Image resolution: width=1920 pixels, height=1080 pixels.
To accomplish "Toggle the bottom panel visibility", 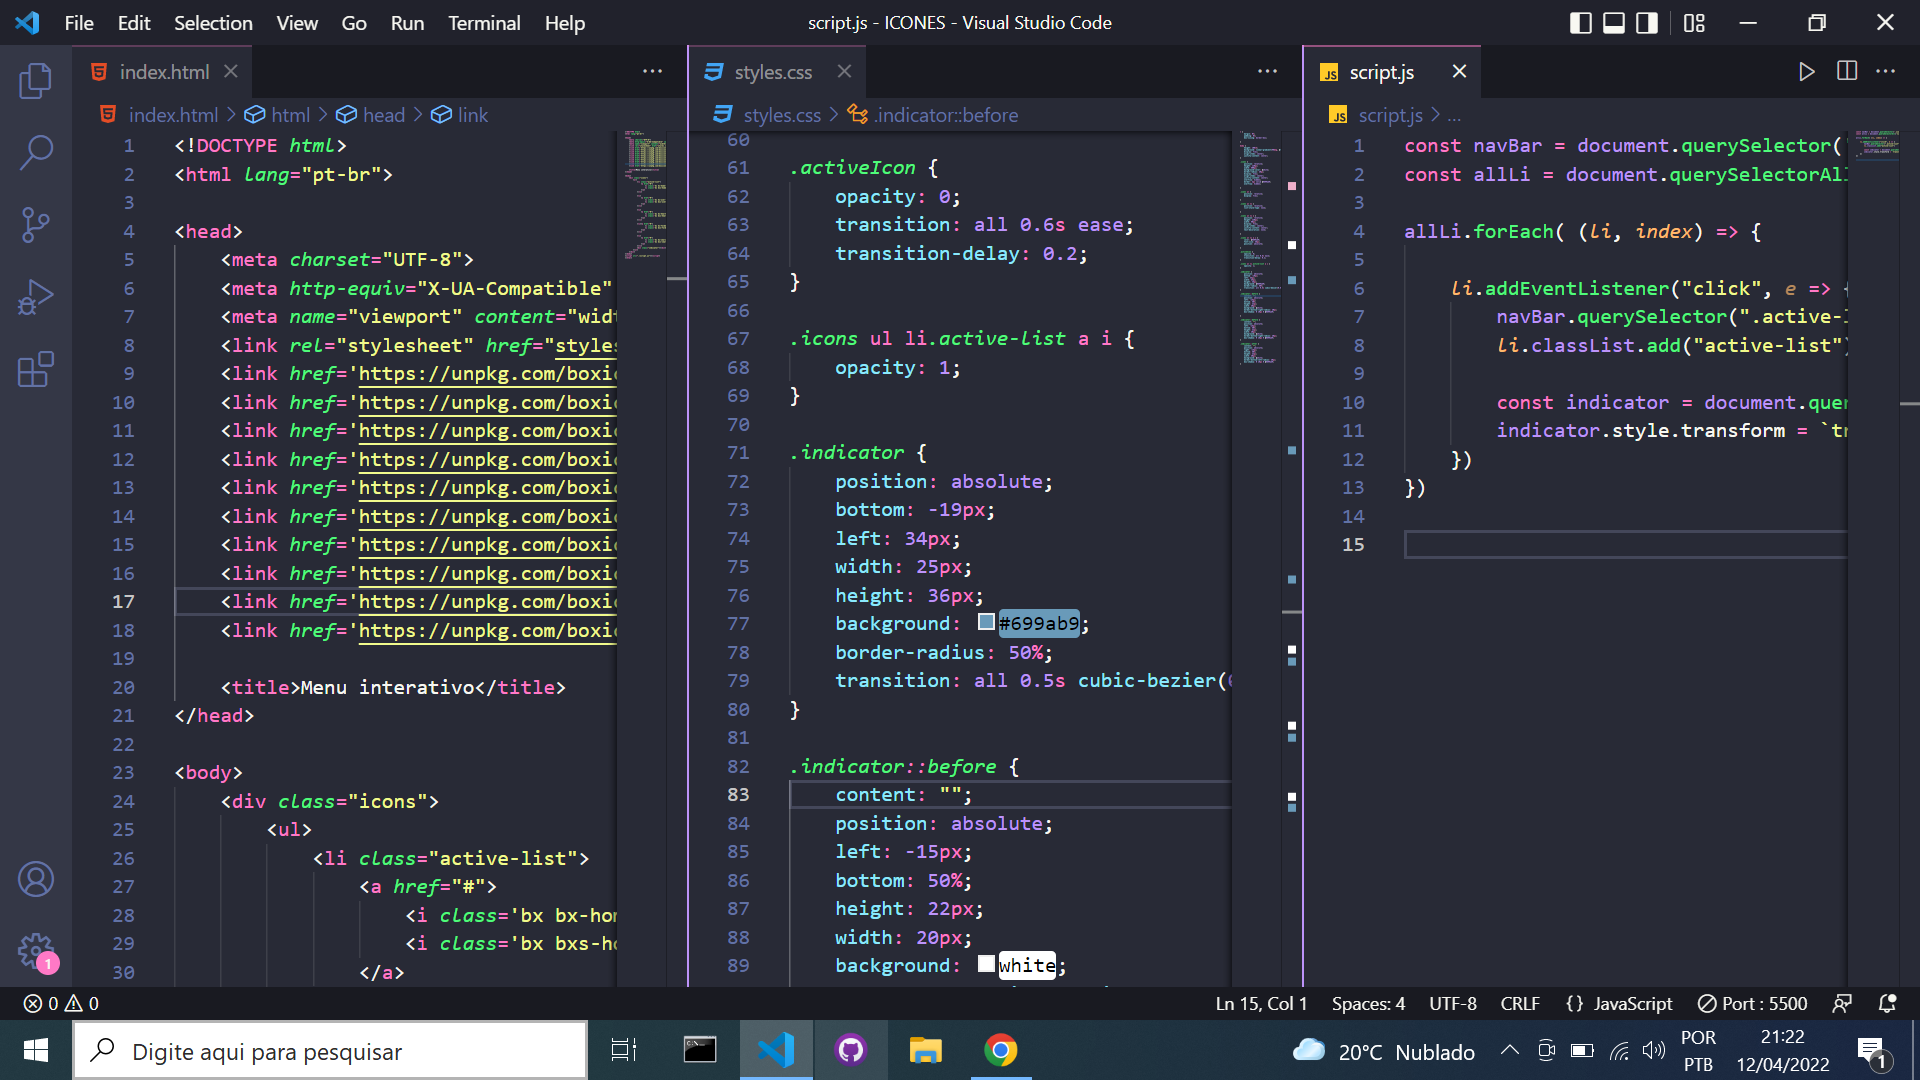I will 1612,22.
